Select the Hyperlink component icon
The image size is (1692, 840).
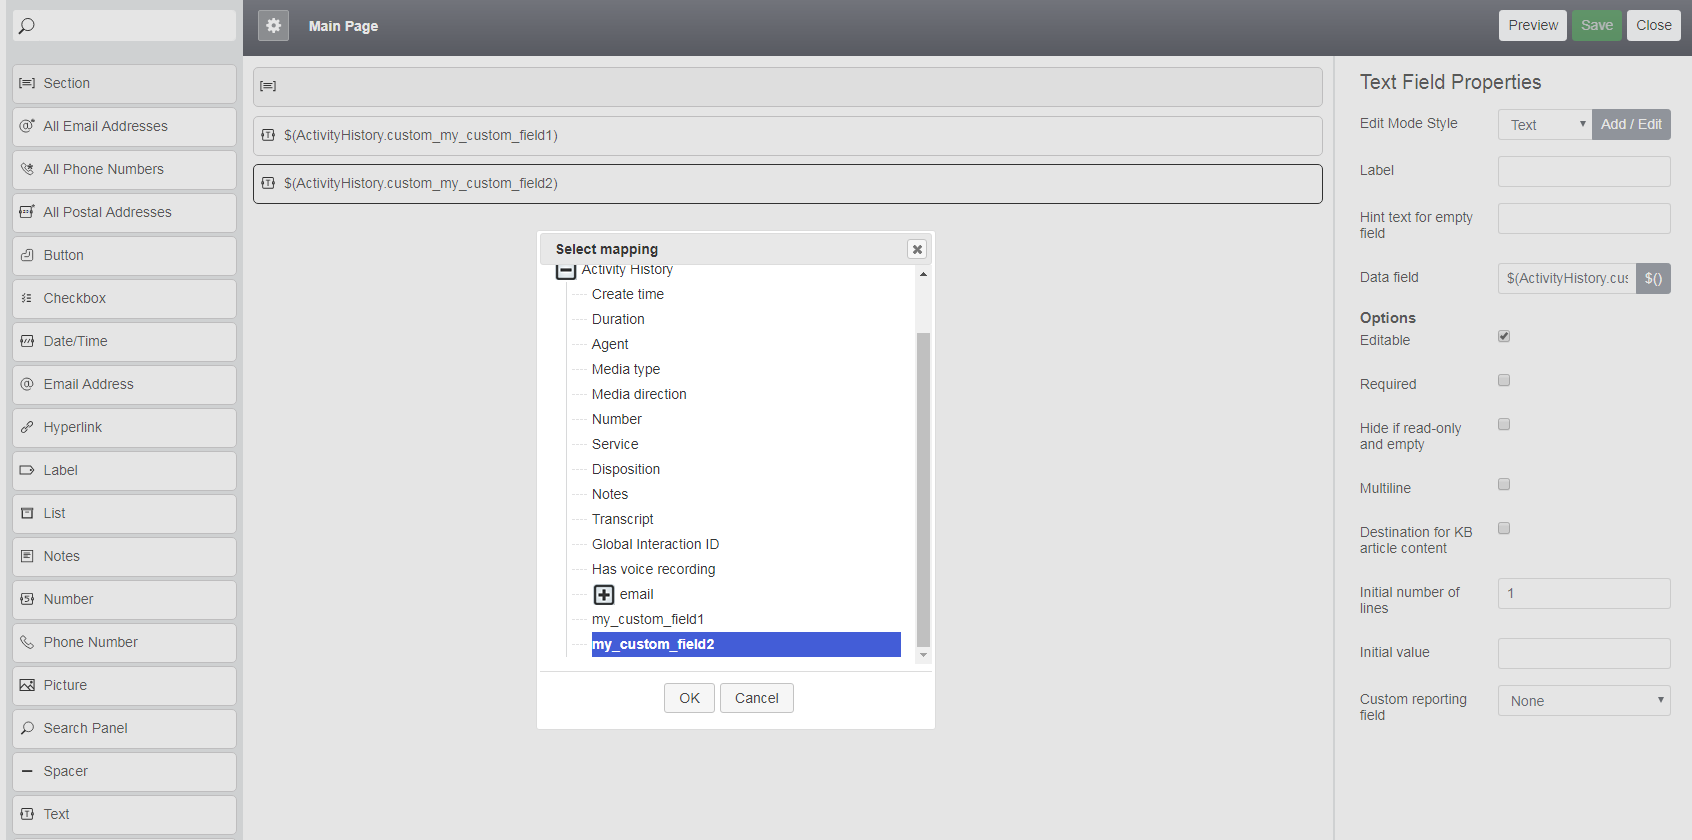tap(27, 427)
